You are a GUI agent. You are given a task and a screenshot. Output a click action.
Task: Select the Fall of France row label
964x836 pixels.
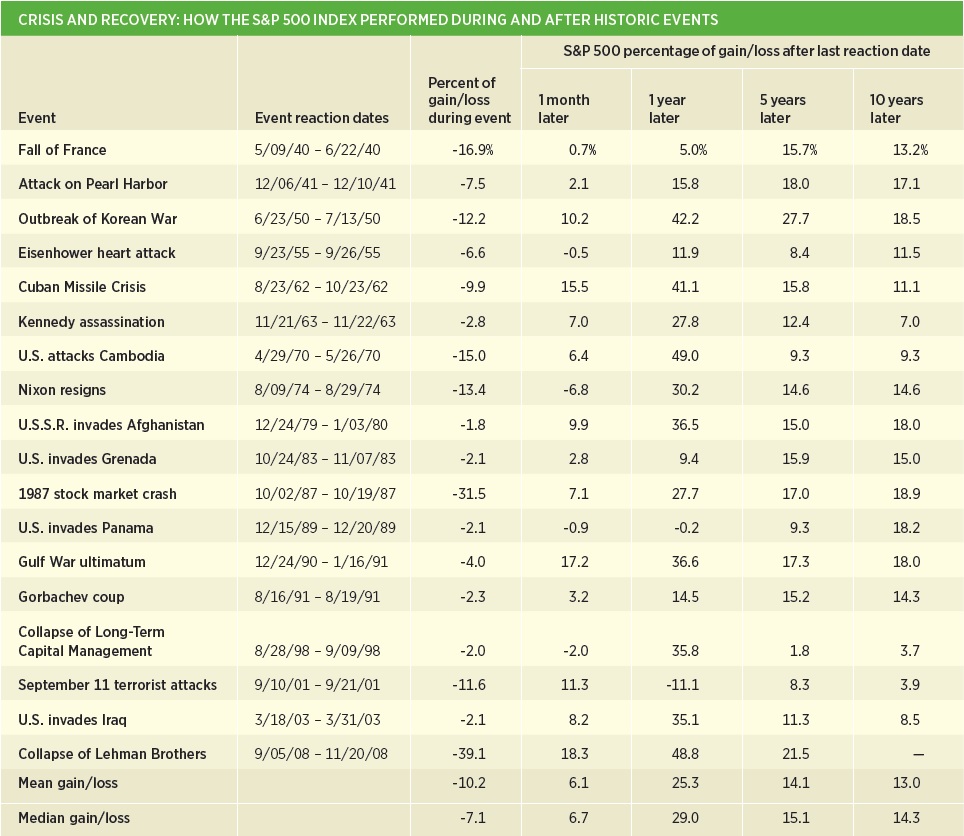(x=62, y=150)
